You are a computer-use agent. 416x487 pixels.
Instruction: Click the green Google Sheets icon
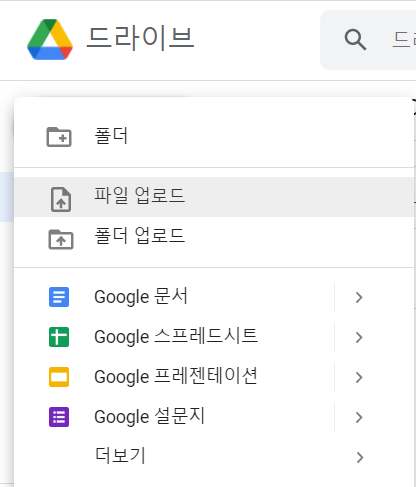[x=59, y=337]
